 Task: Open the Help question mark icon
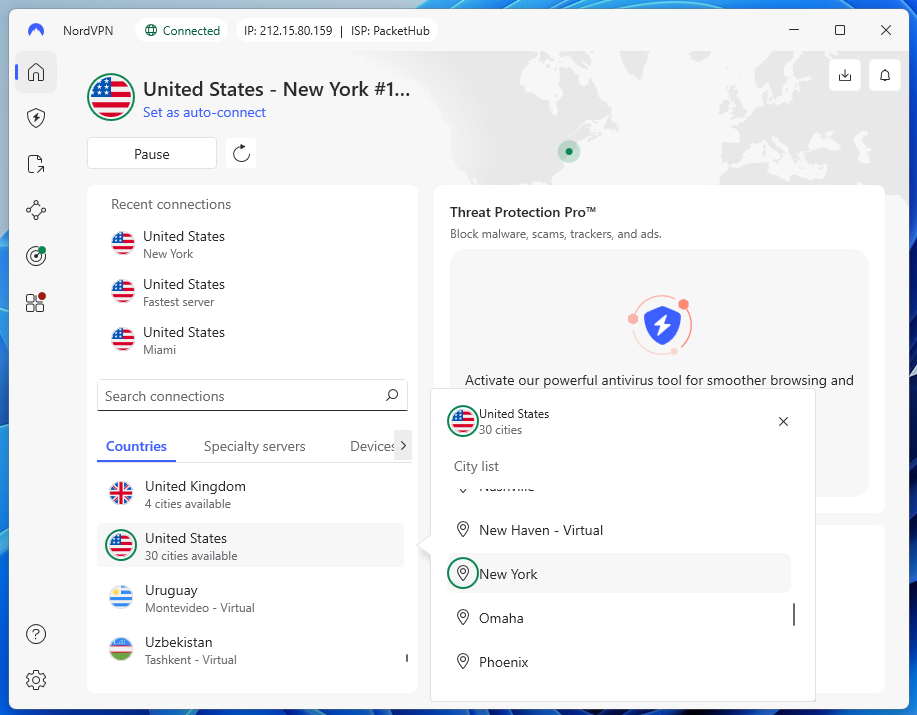tap(36, 634)
